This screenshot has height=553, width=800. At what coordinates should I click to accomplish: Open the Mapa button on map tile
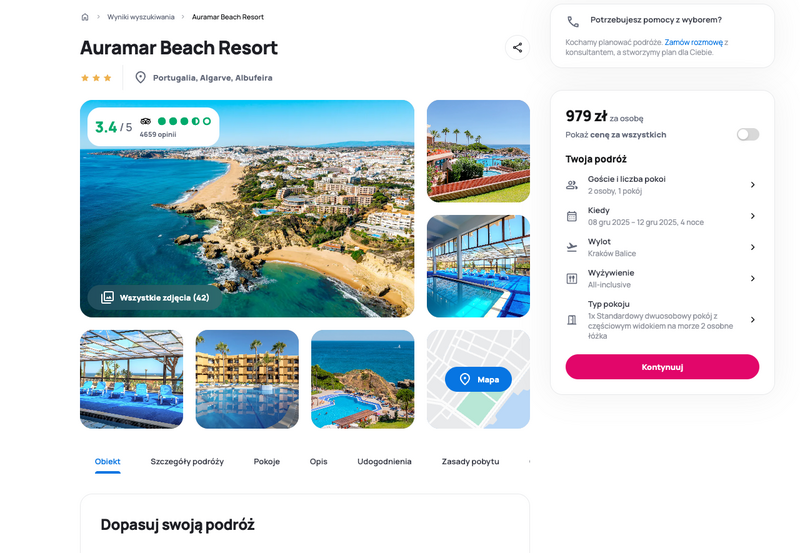point(478,379)
